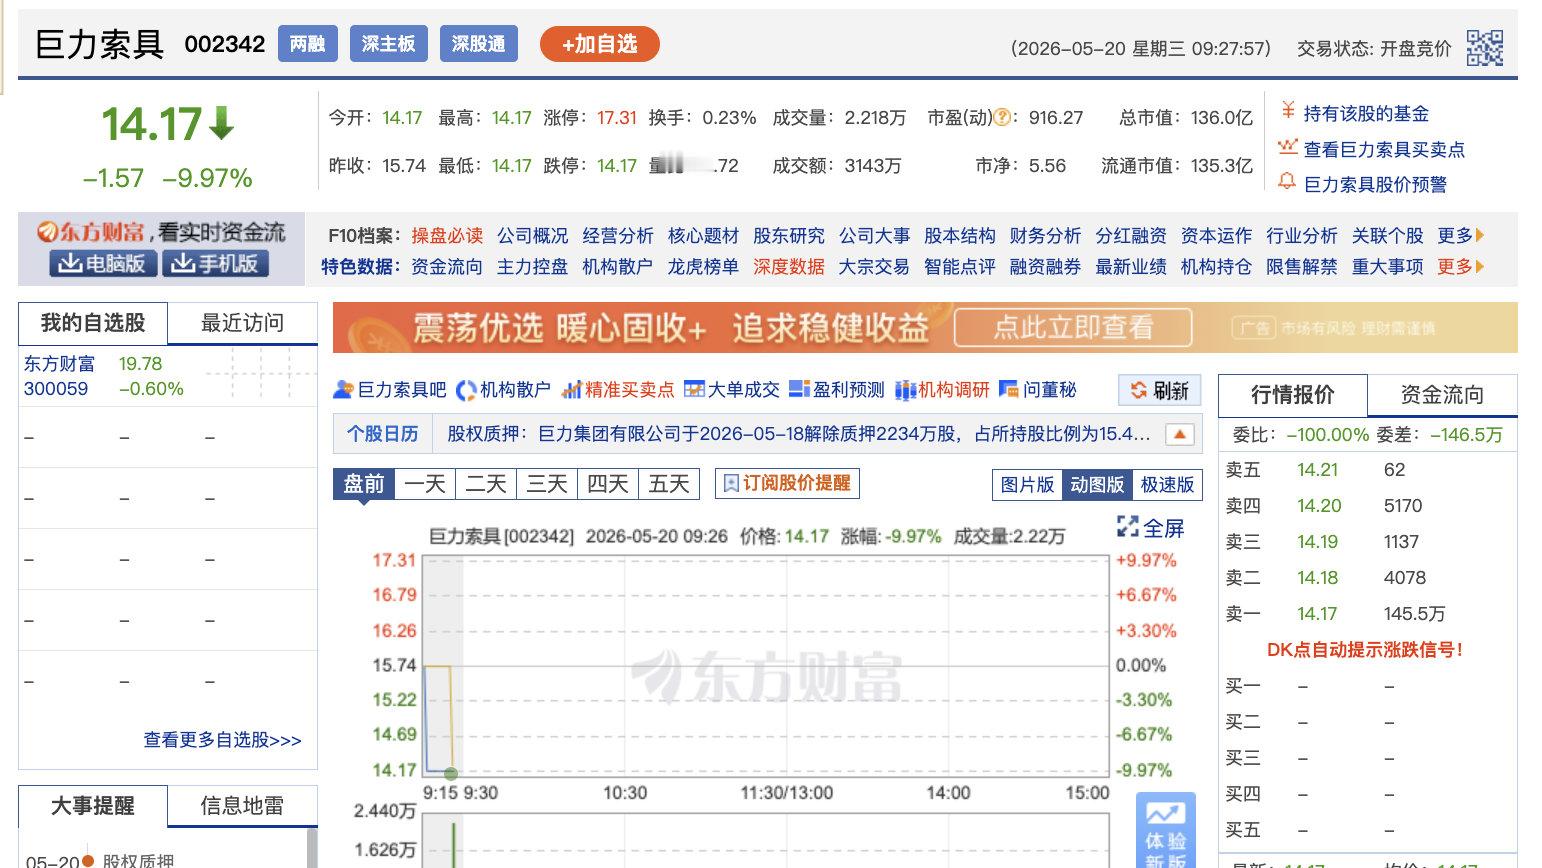Click the 市盈(动) help question icon

tap(1001, 118)
